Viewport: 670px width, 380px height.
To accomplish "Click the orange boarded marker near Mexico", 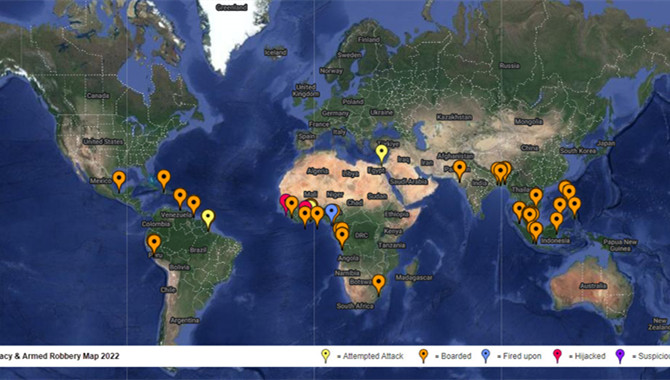I will point(119,180).
